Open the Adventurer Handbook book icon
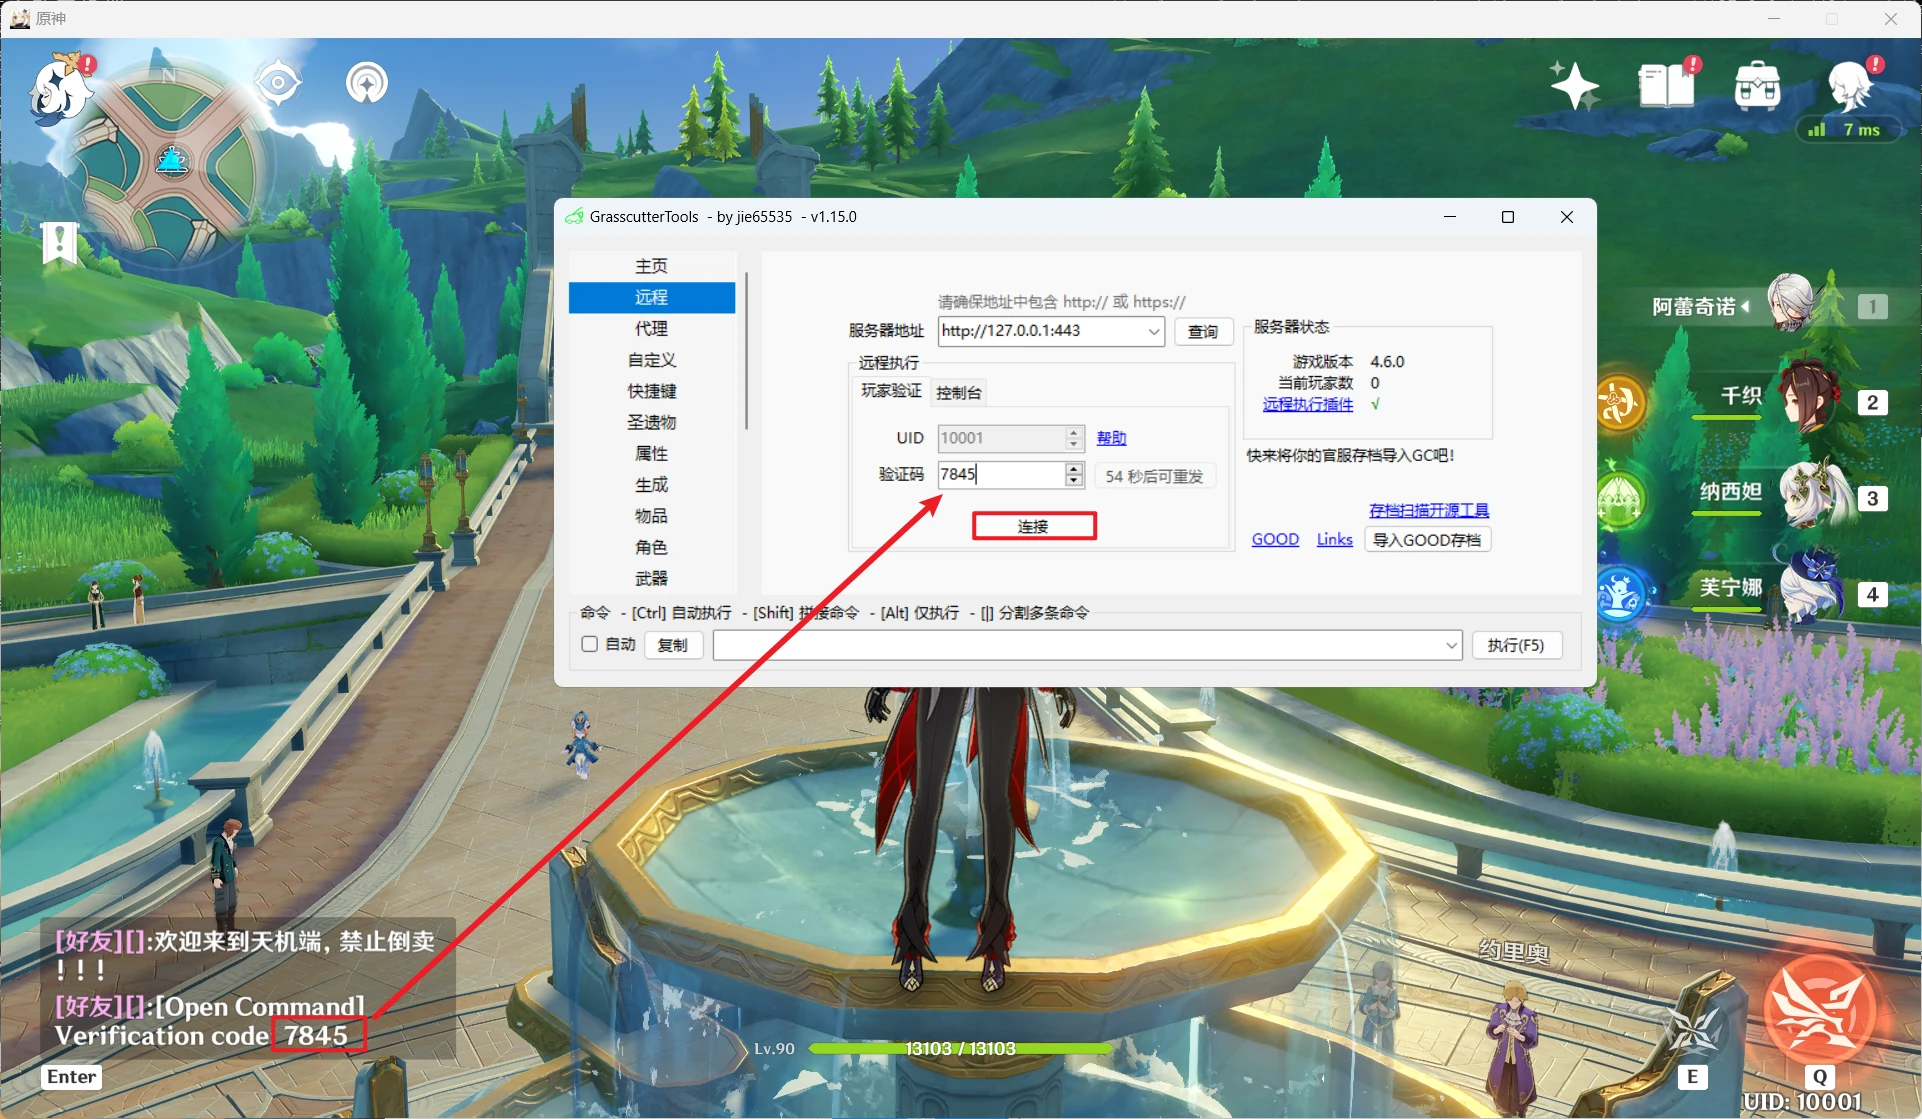 coord(1667,84)
